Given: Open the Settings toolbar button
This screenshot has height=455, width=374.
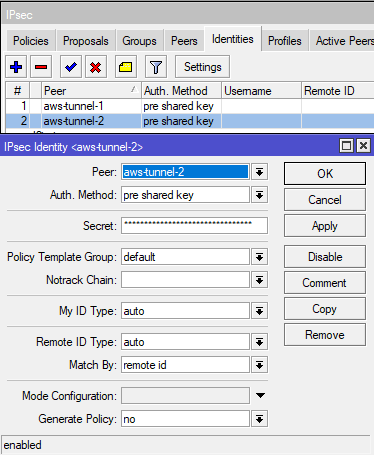Looking at the screenshot, I should (x=203, y=67).
